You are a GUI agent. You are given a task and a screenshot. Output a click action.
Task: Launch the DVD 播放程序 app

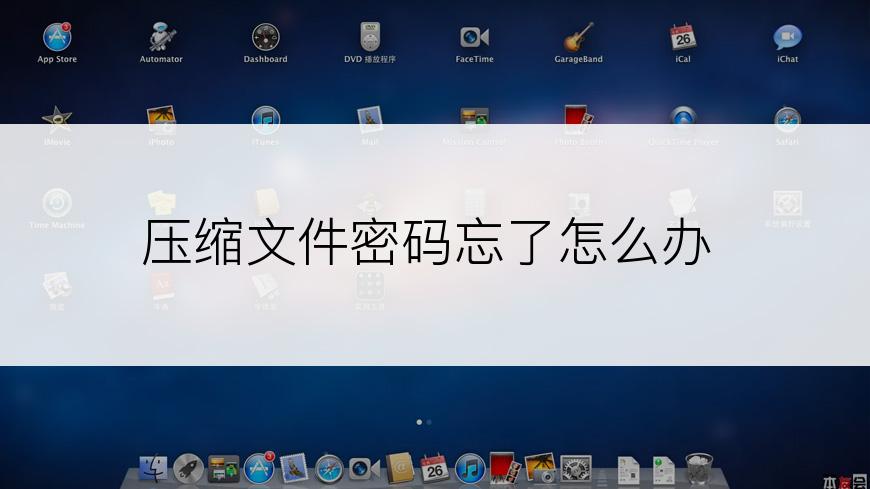(370, 37)
